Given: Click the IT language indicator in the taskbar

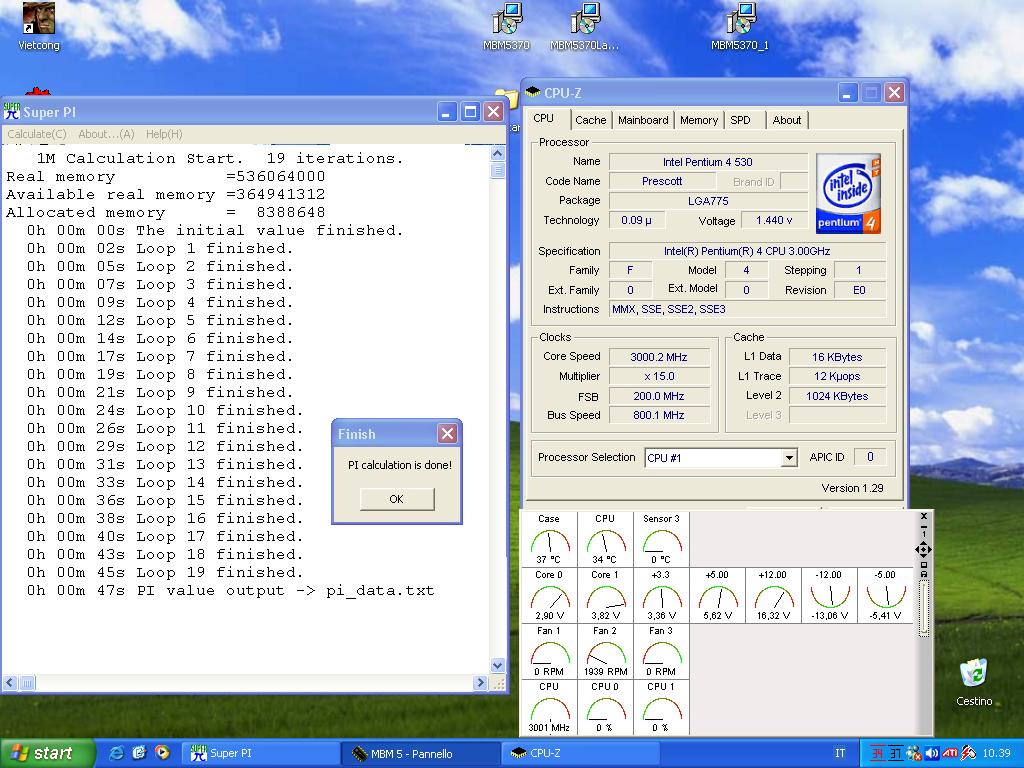Looking at the screenshot, I should (x=840, y=753).
